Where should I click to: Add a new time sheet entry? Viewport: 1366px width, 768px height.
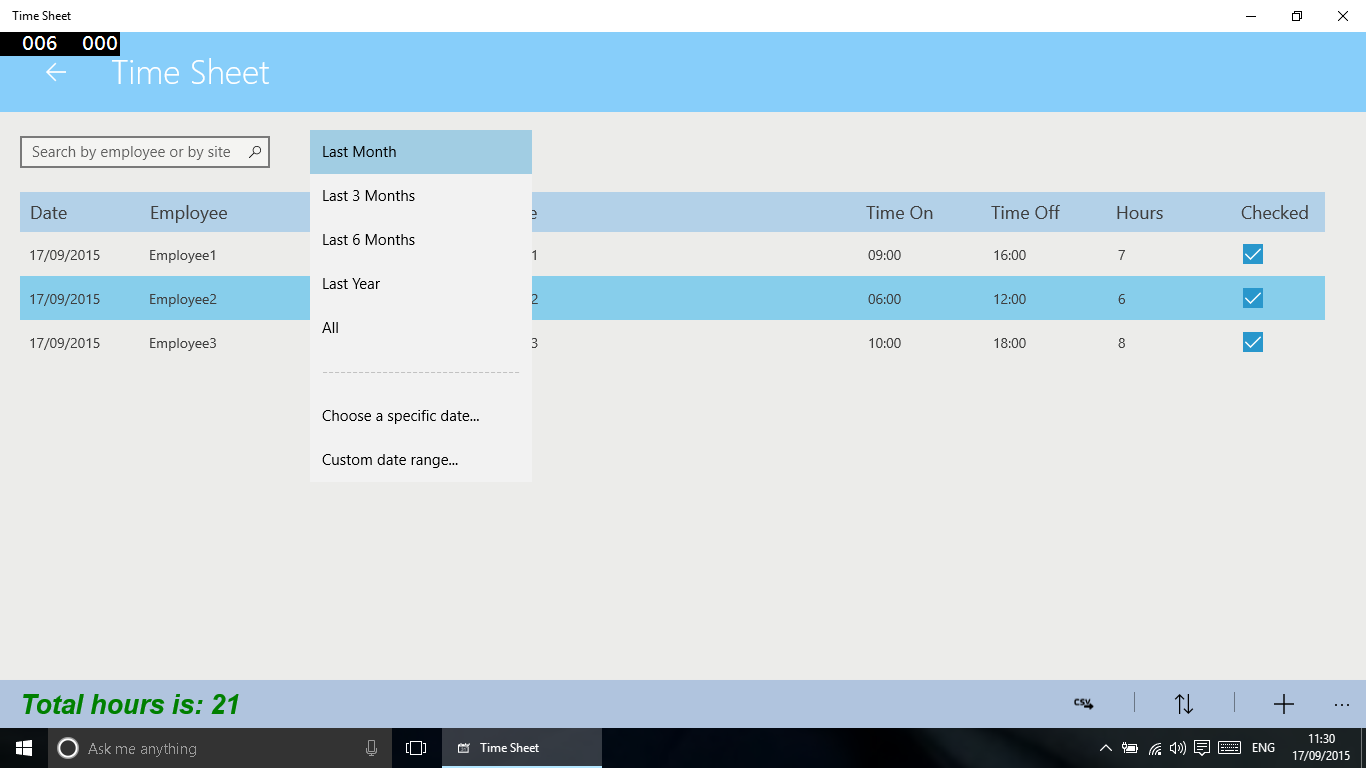pos(1284,704)
